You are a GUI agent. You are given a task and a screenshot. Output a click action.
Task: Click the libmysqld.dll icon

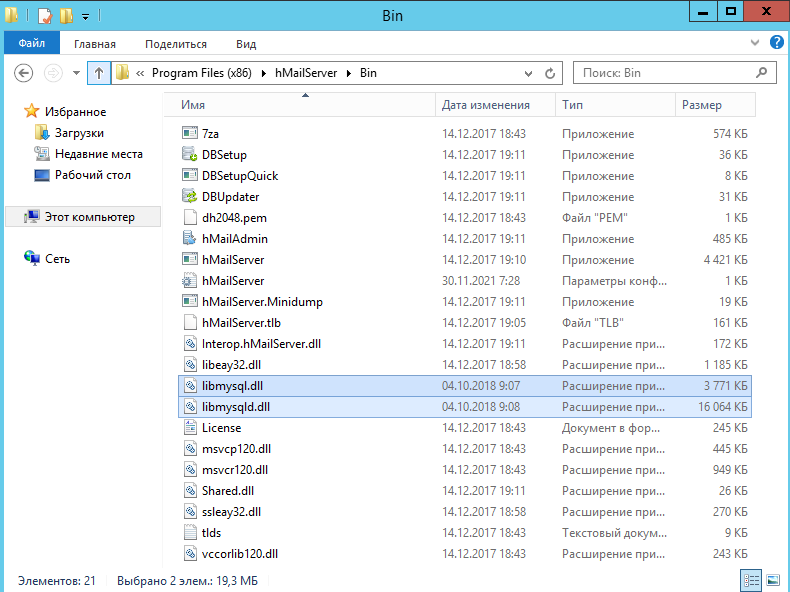pos(189,407)
